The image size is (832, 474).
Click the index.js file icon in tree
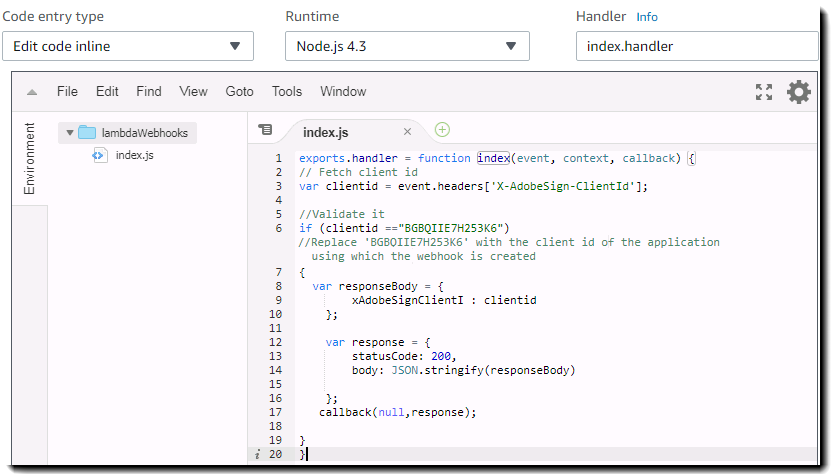99,156
